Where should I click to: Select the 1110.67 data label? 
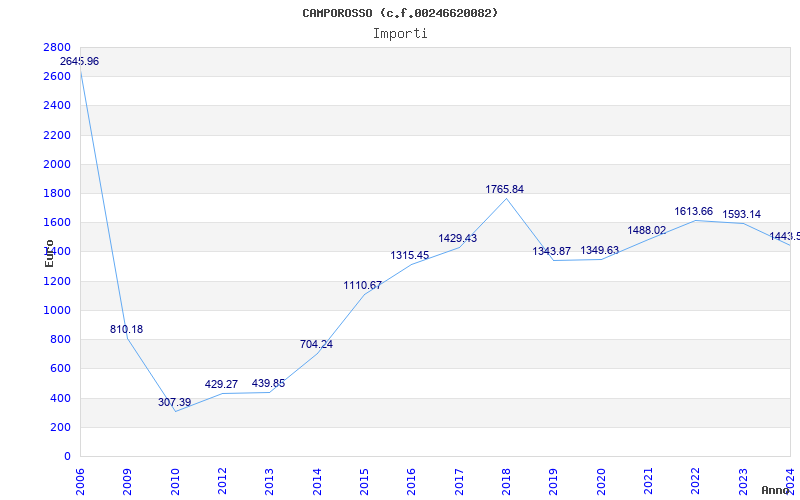click(363, 285)
